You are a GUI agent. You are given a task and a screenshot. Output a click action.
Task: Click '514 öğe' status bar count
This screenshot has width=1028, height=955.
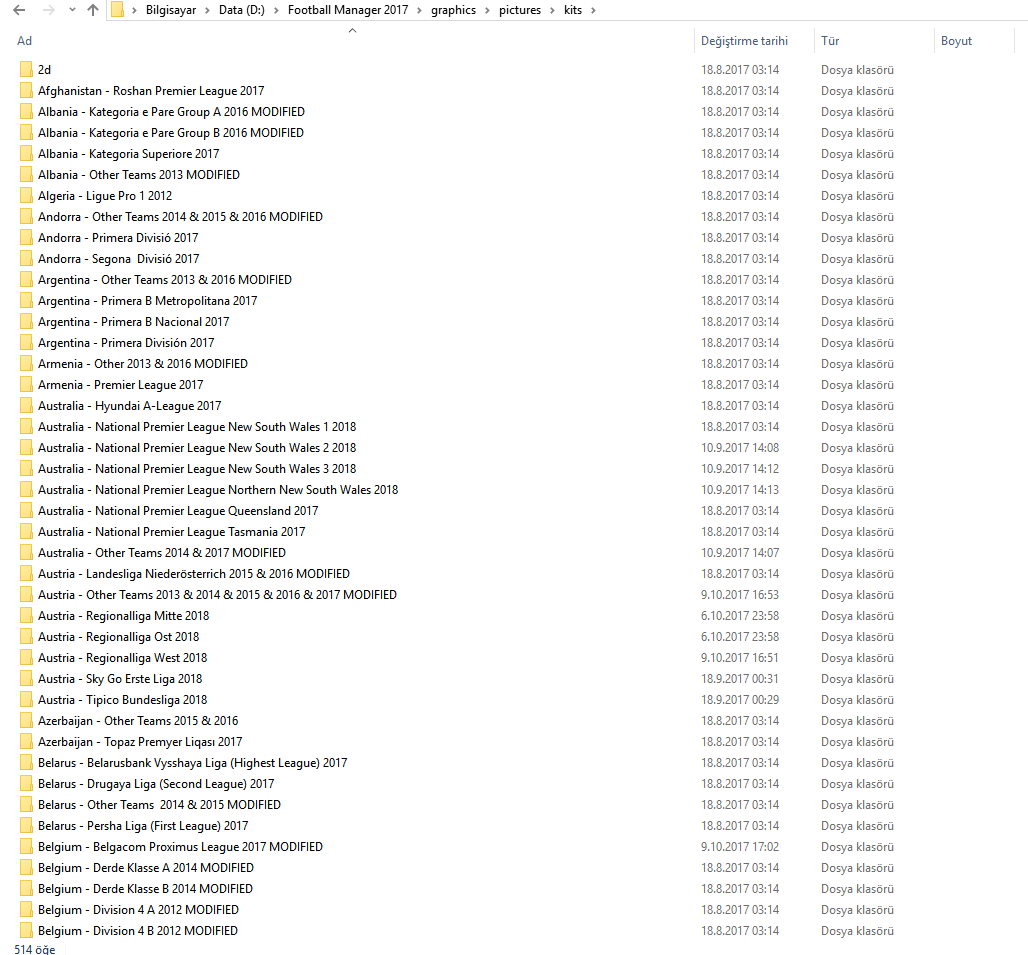pyautogui.click(x=35, y=949)
